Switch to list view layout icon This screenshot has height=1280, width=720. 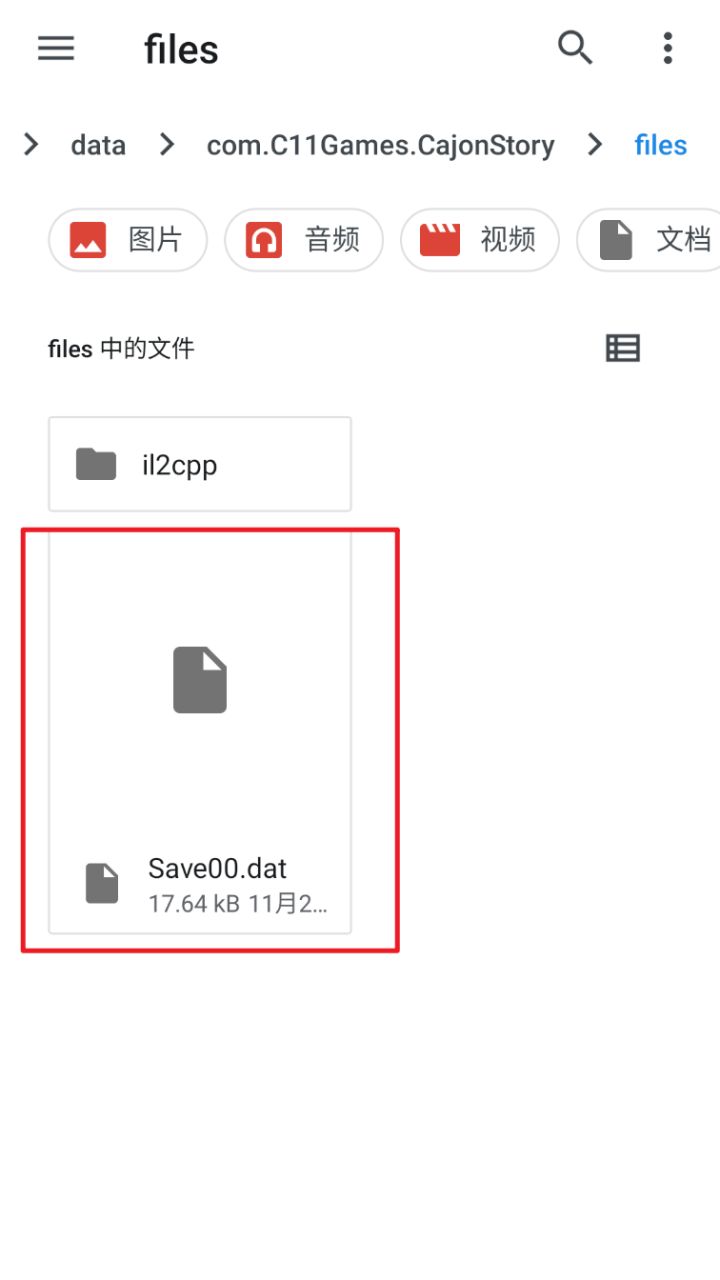623,348
